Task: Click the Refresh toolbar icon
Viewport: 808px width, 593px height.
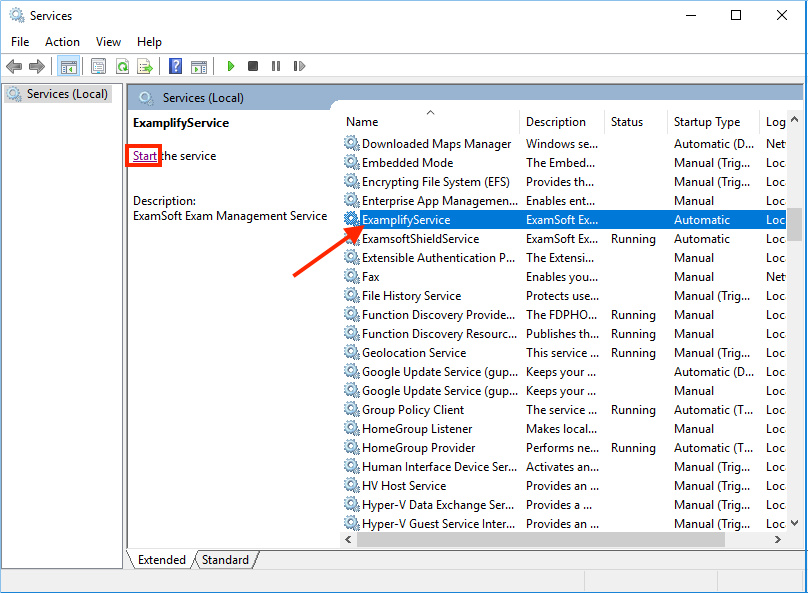Action: point(122,66)
